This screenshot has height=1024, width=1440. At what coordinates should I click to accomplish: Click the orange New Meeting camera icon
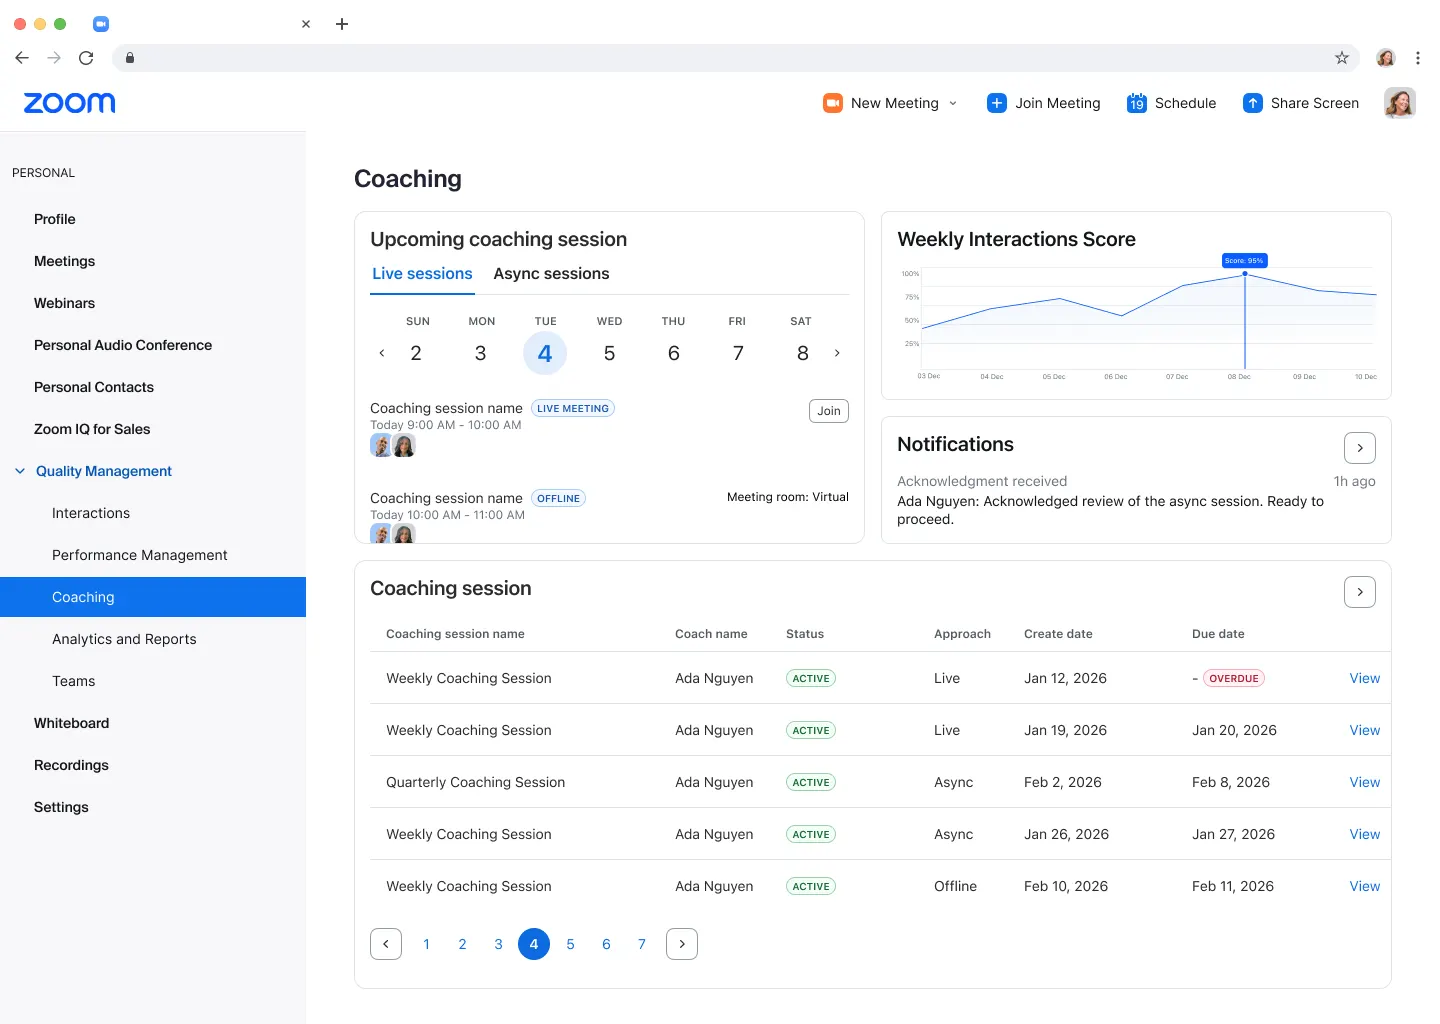tap(832, 103)
